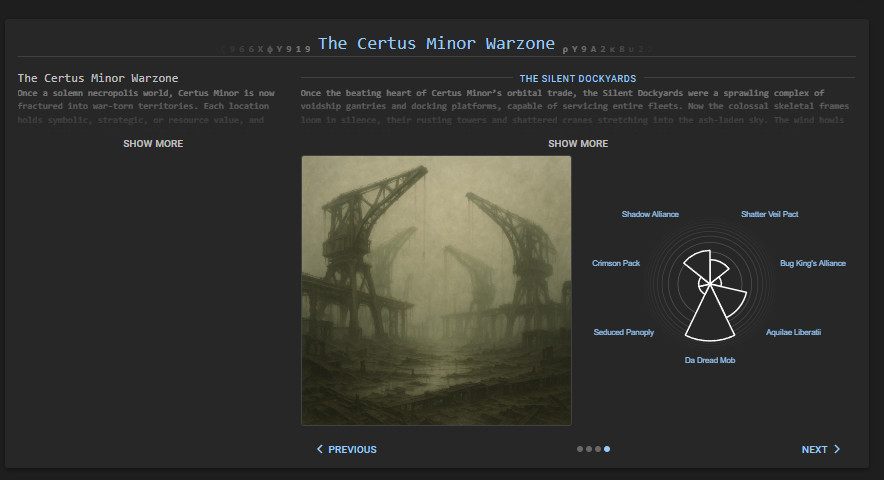
Task: Click the Shadow Alliance chart label
Action: 650,214
